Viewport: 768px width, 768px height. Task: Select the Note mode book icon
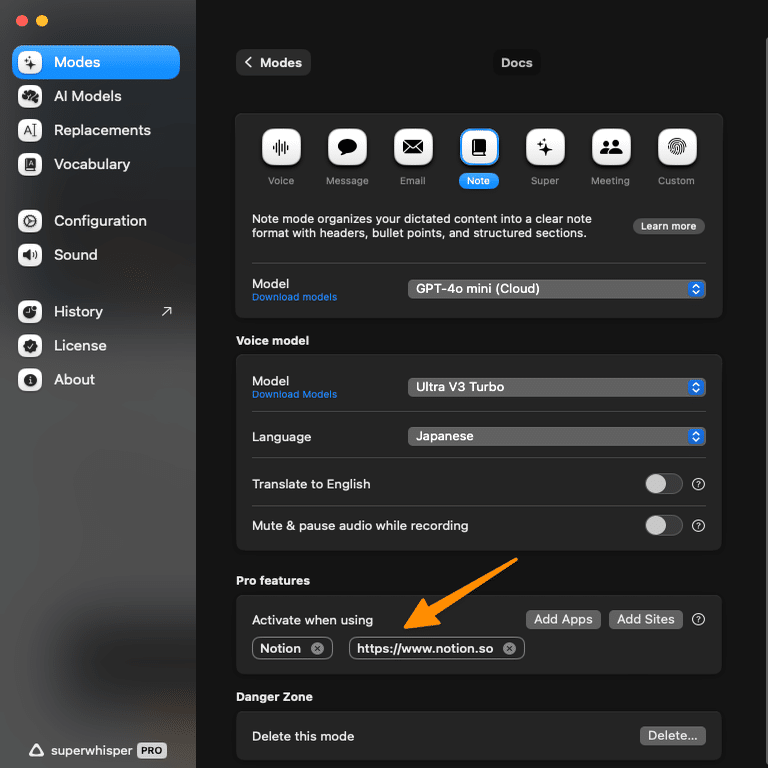[x=479, y=147]
